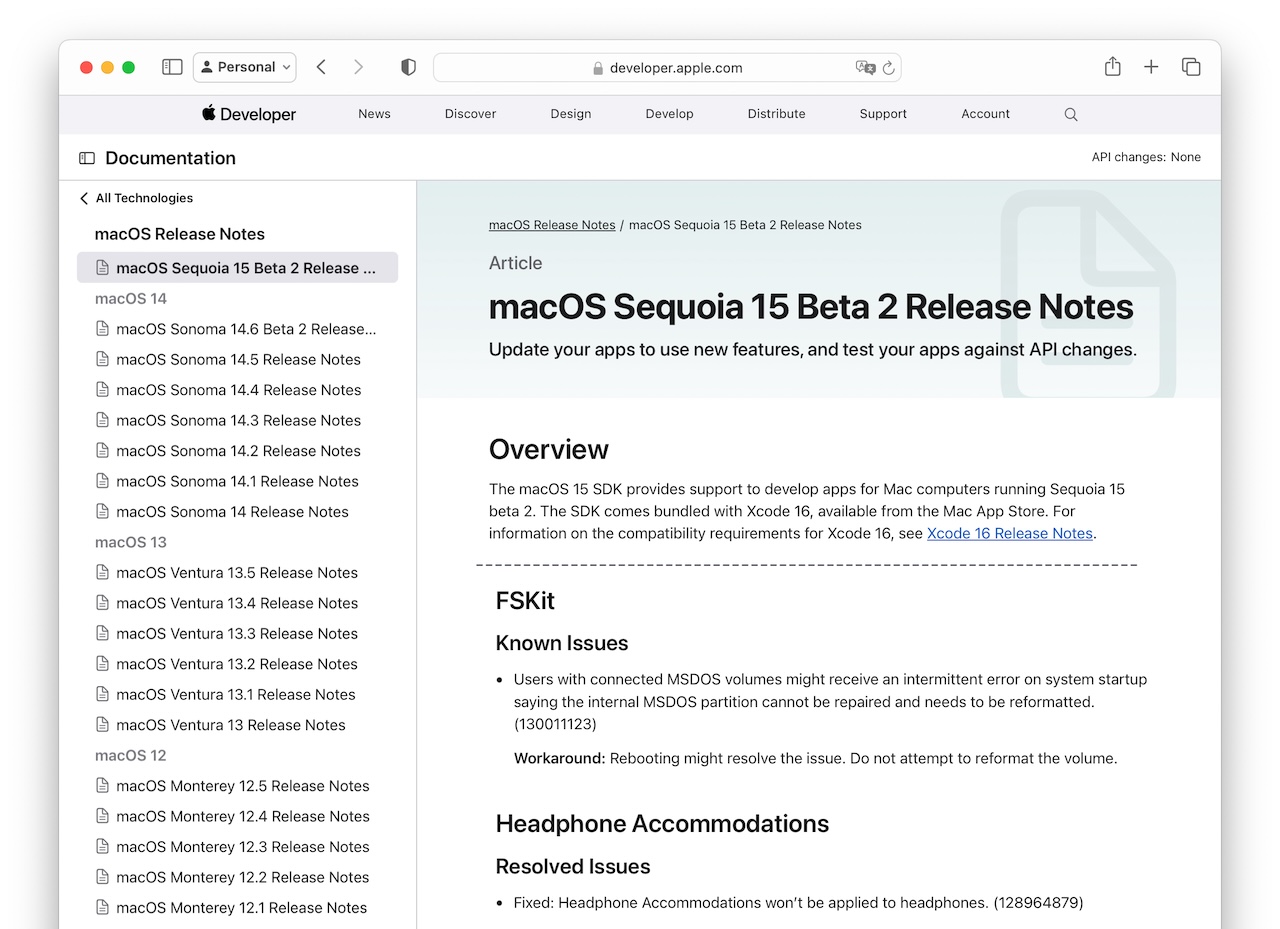Click the macOS Release Notes sidebar heading
This screenshot has width=1280, height=929.
pos(180,234)
